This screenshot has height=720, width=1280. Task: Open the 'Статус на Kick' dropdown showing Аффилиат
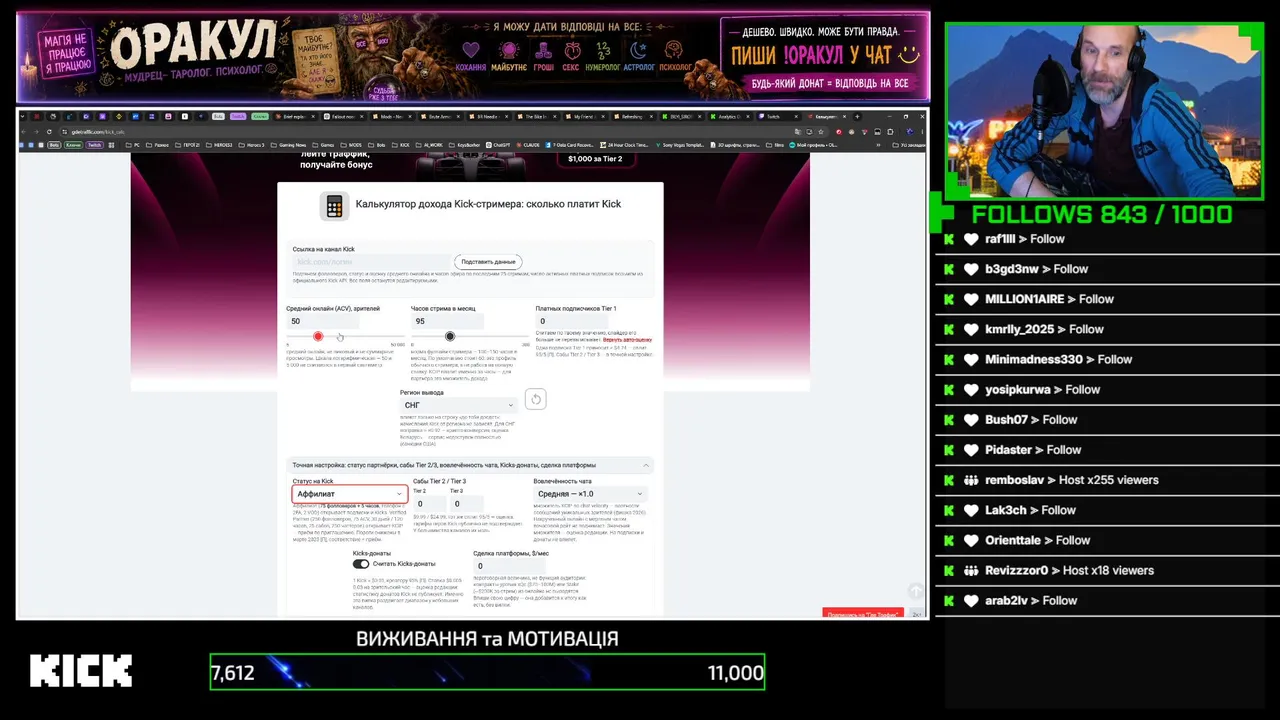tap(350, 494)
